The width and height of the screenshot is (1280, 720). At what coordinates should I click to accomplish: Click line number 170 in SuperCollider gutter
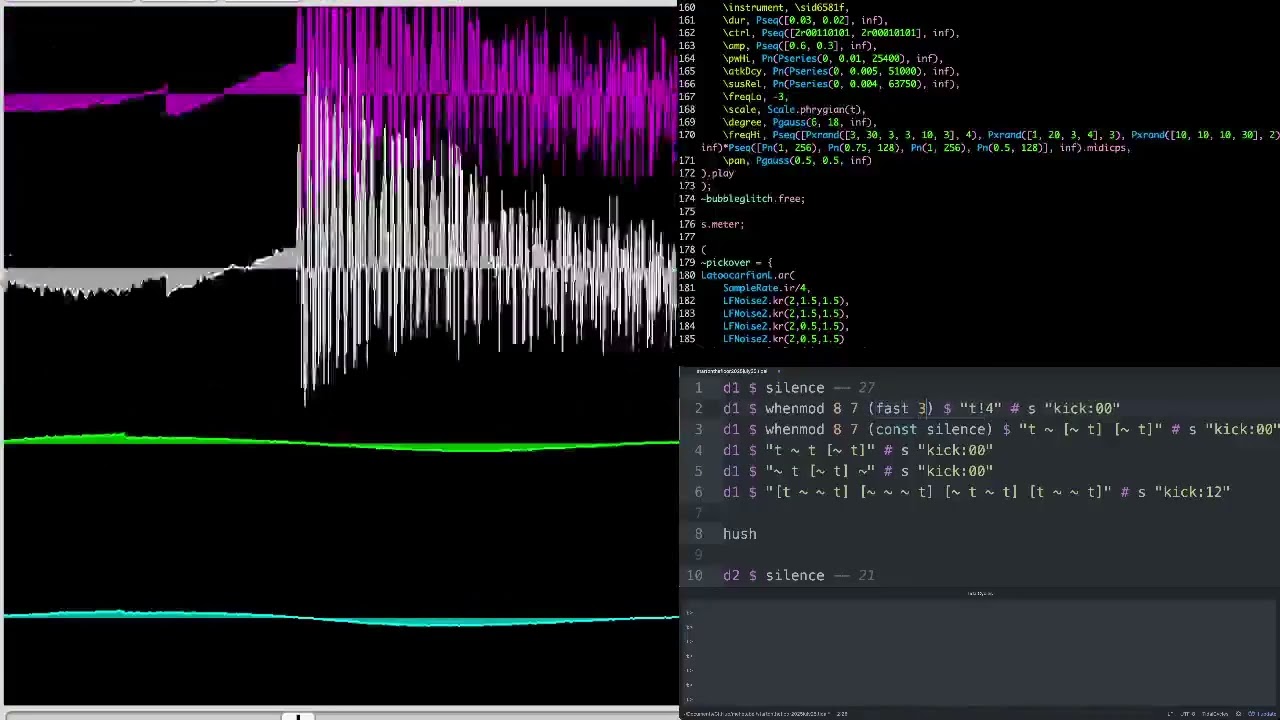pyautogui.click(x=687, y=135)
